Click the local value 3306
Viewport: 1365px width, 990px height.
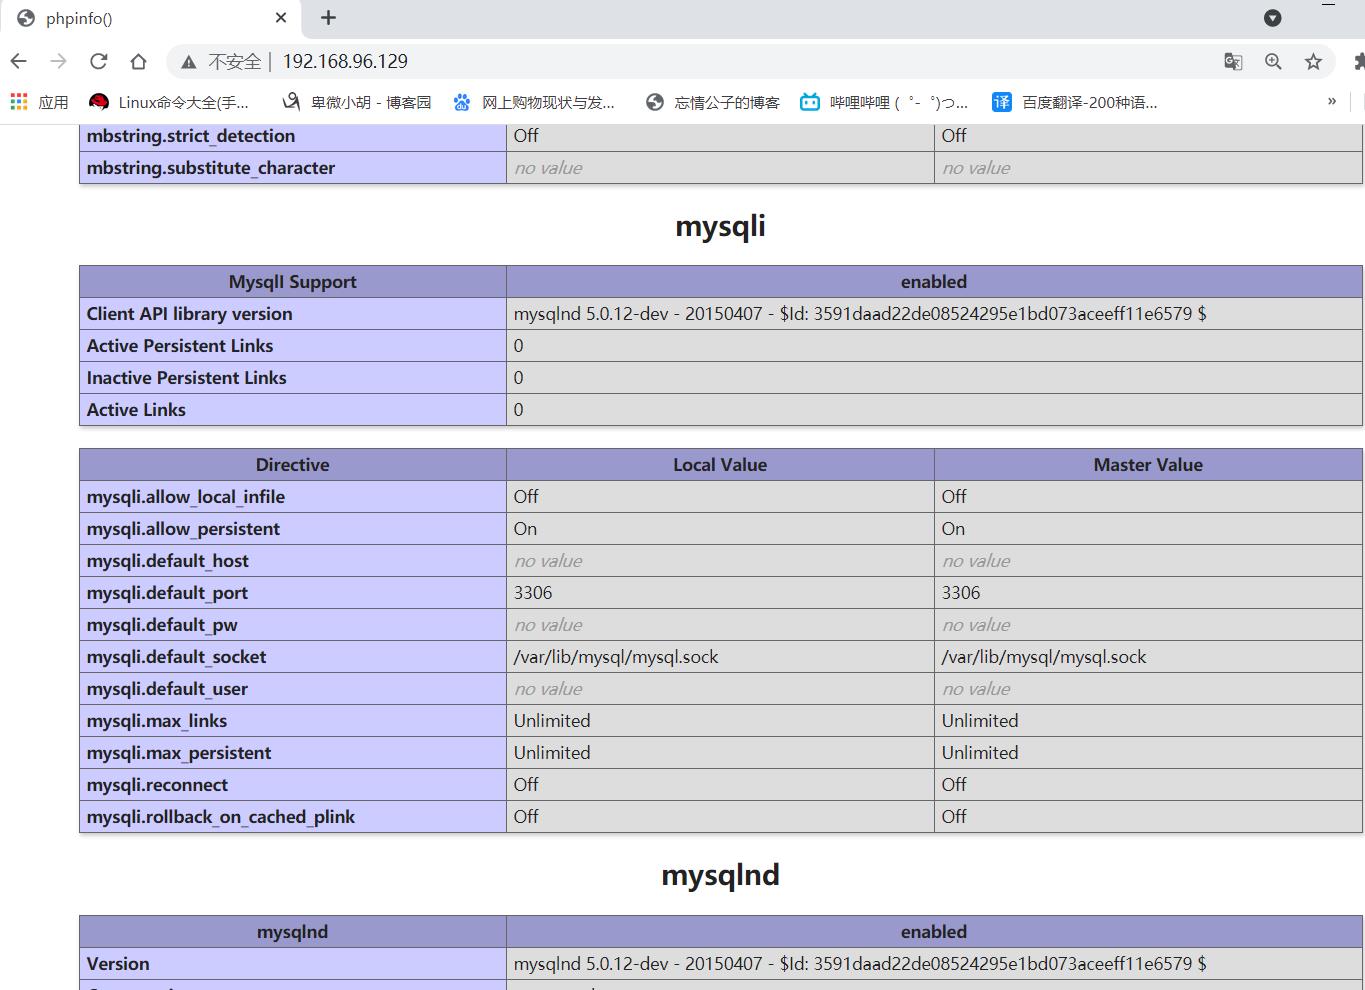(533, 593)
